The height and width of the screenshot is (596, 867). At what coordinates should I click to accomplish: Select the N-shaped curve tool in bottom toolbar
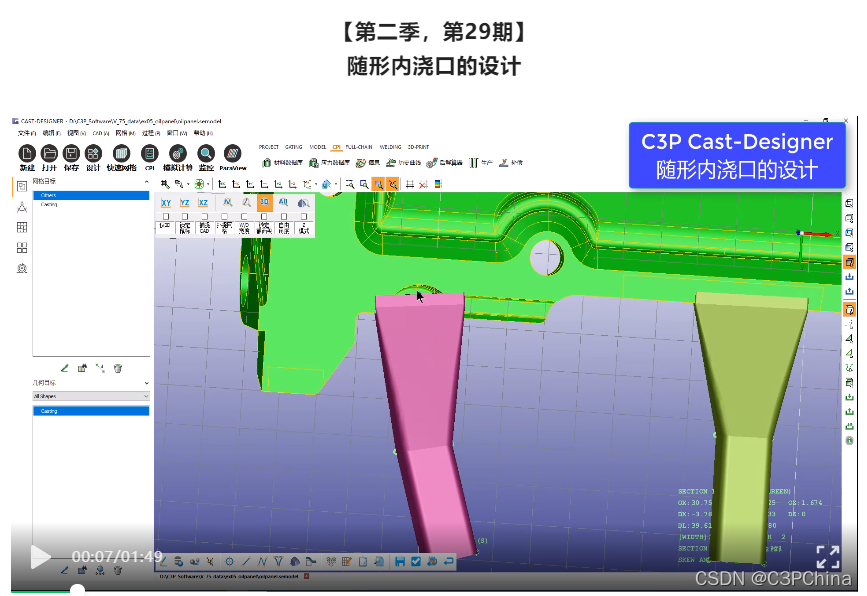coord(262,562)
